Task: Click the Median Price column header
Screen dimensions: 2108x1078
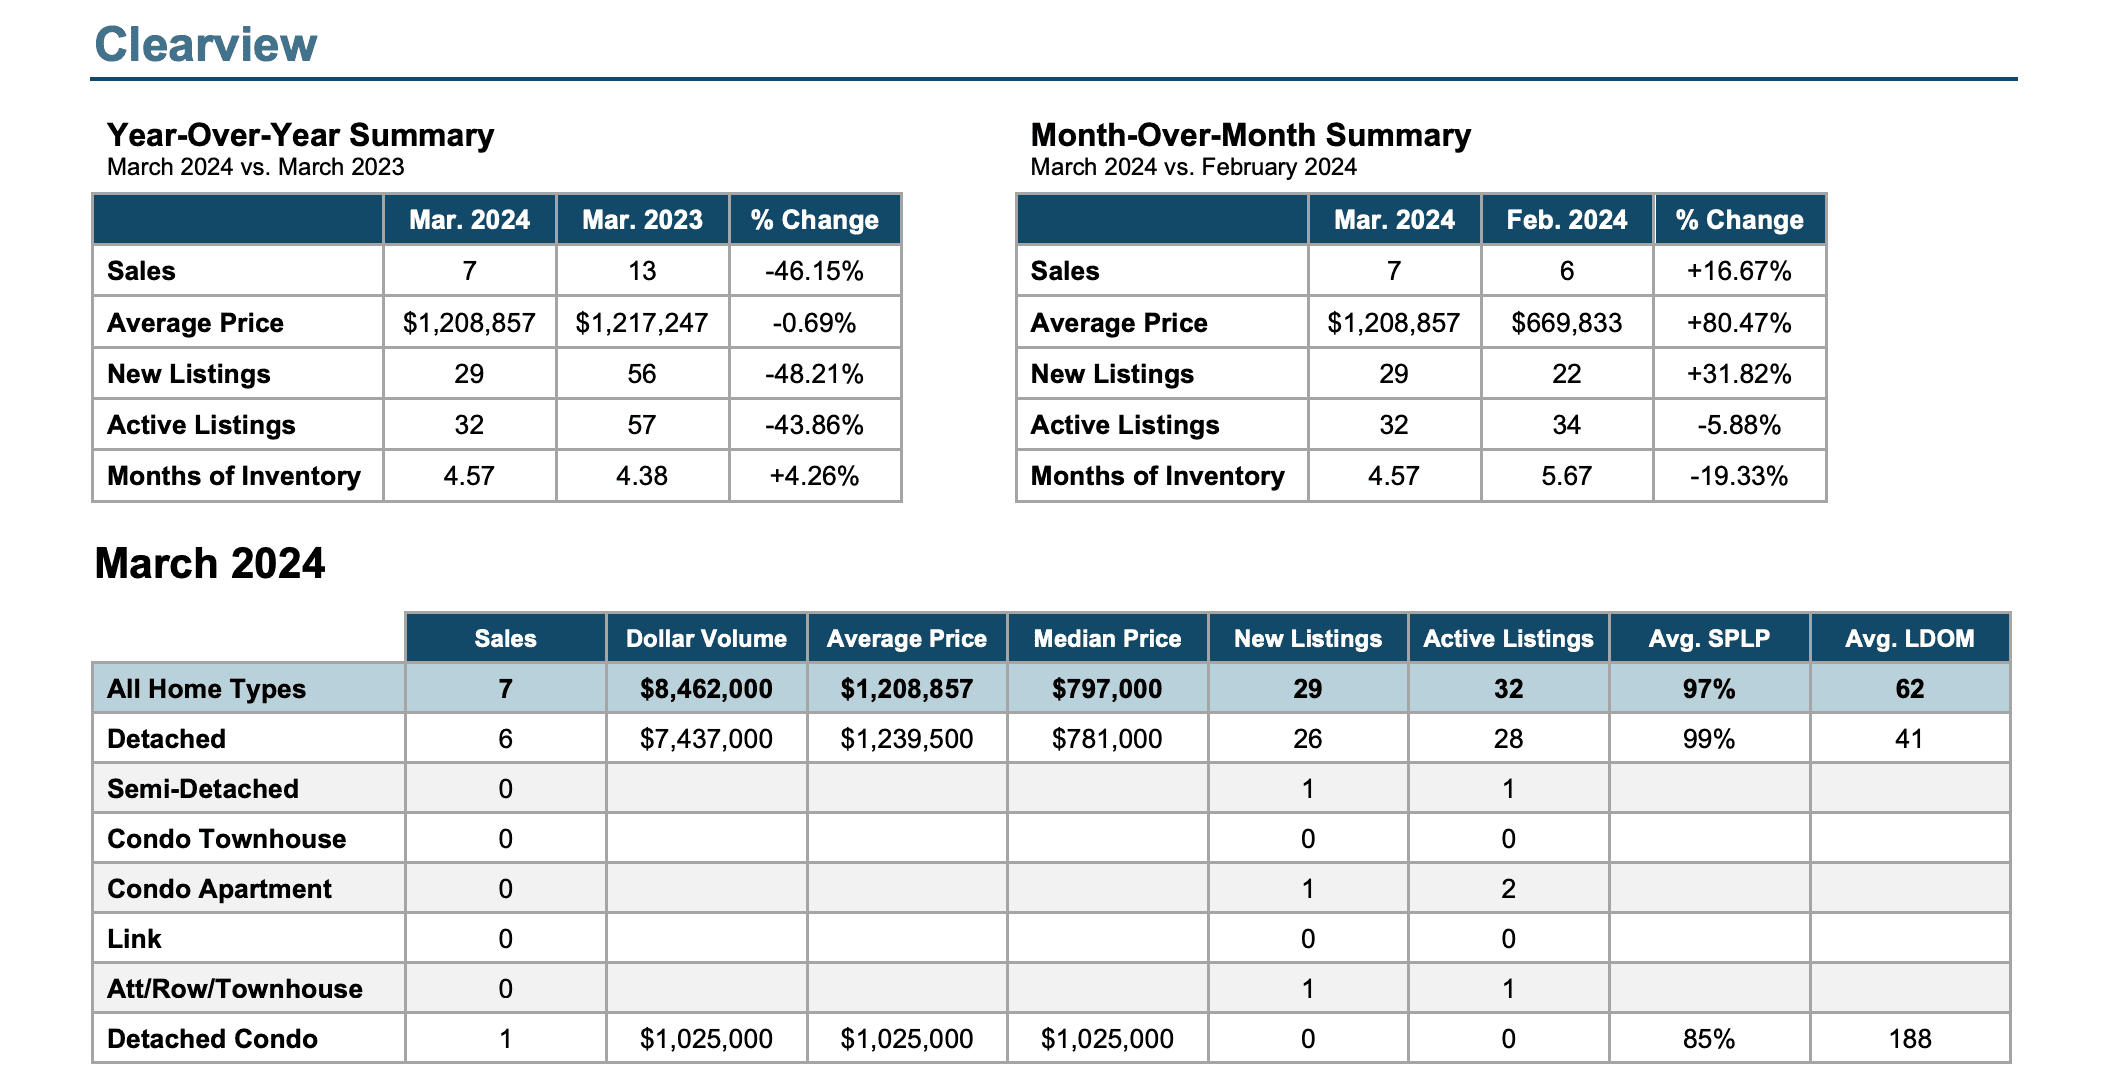Action: click(x=1107, y=639)
